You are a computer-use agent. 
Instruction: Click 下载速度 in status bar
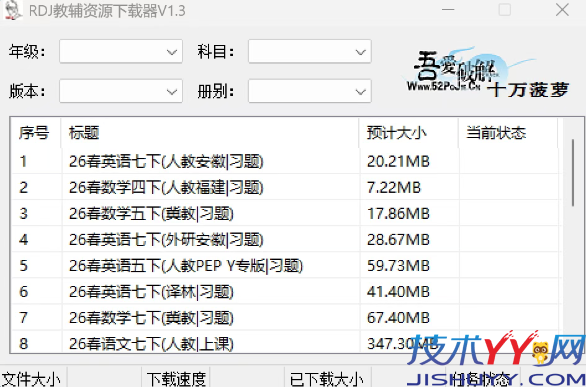176,378
